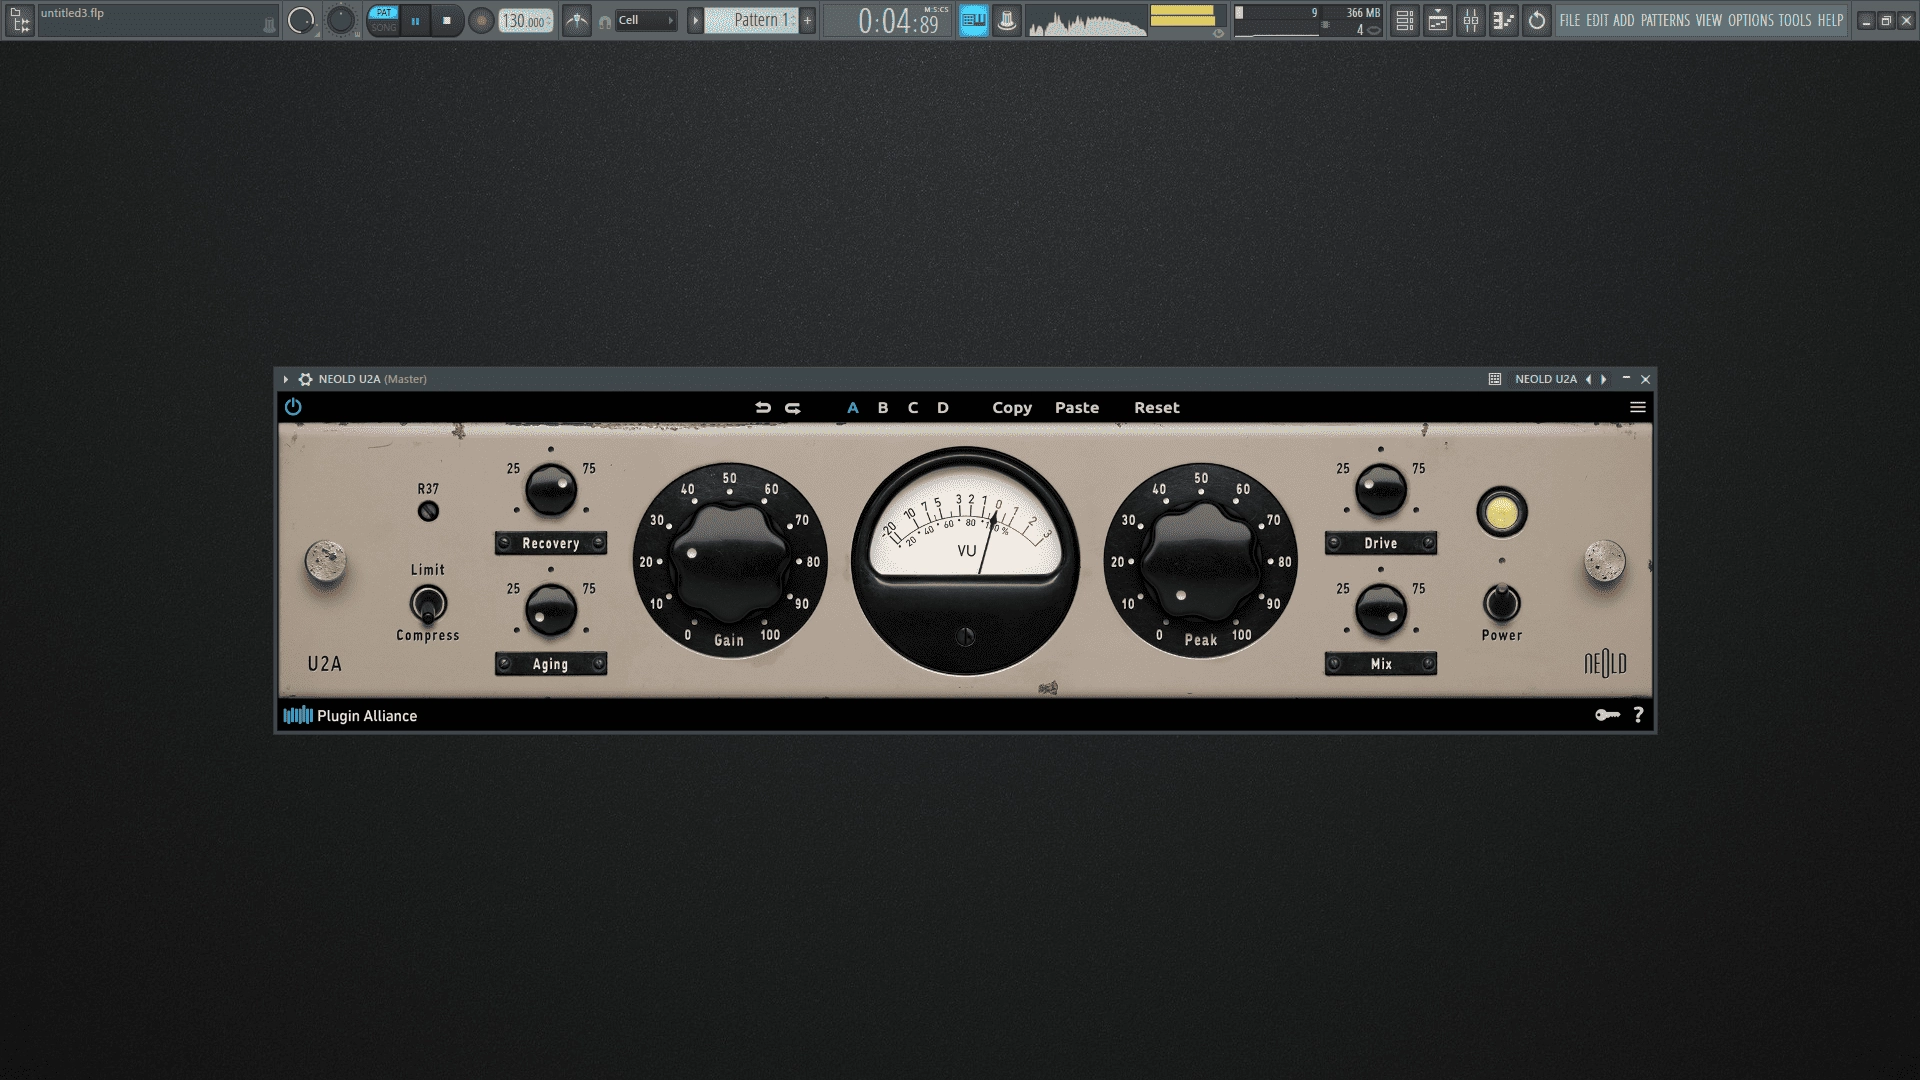1920x1080 pixels.
Task: Open the Pattern 1 selector
Action: pyautogui.click(x=751, y=20)
